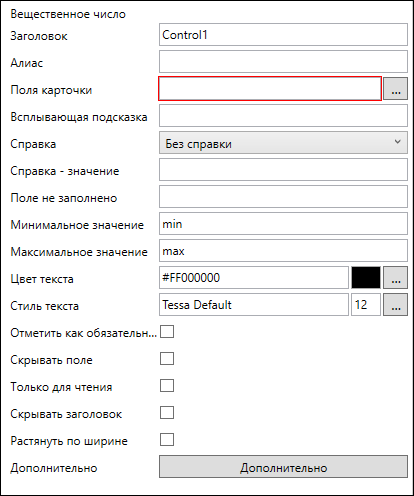
Task: Click the Минимальное значение field
Action: click(283, 224)
